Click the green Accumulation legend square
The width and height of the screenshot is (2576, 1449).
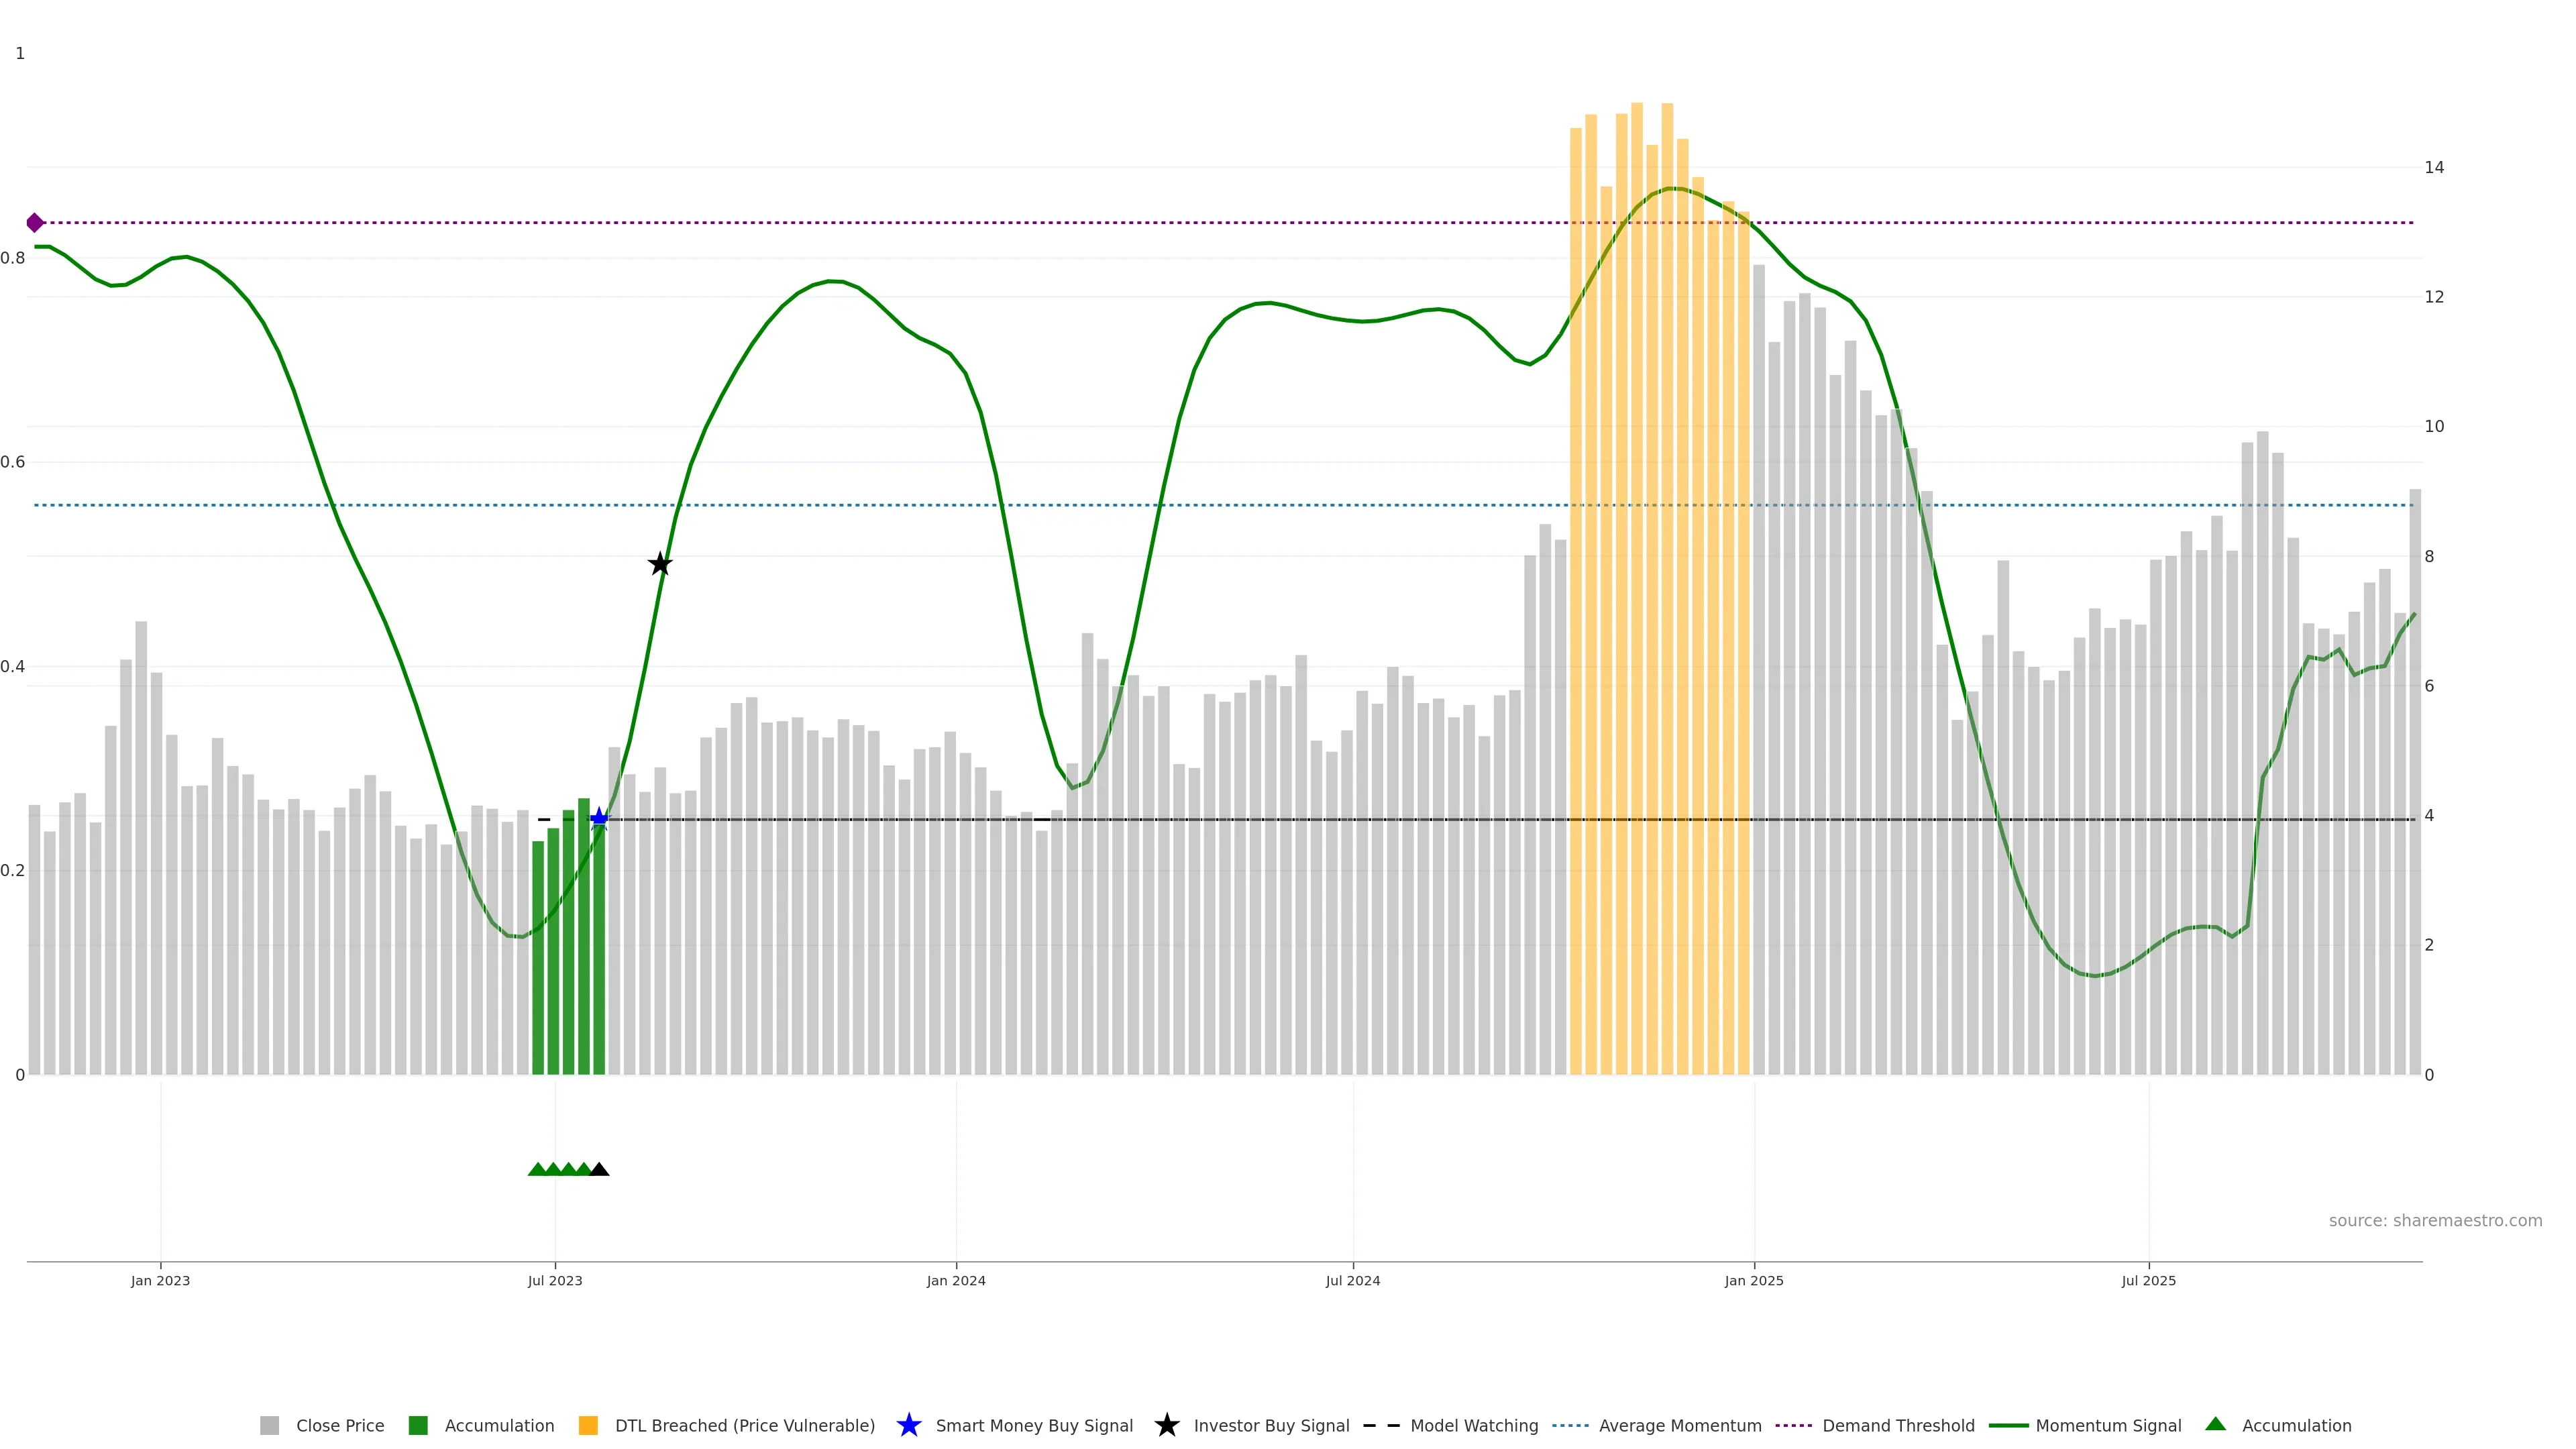click(418, 1426)
